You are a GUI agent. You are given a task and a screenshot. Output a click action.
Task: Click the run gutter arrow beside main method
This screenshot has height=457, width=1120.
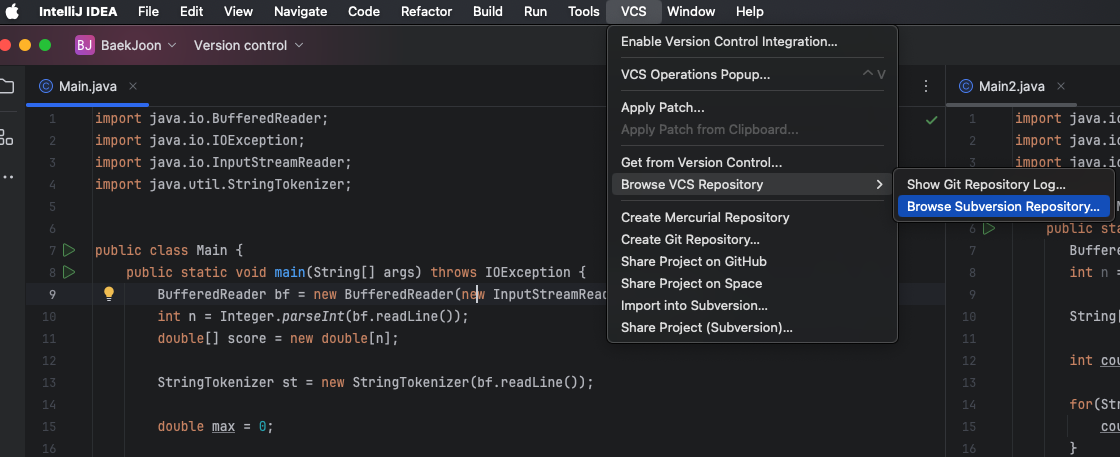point(69,272)
